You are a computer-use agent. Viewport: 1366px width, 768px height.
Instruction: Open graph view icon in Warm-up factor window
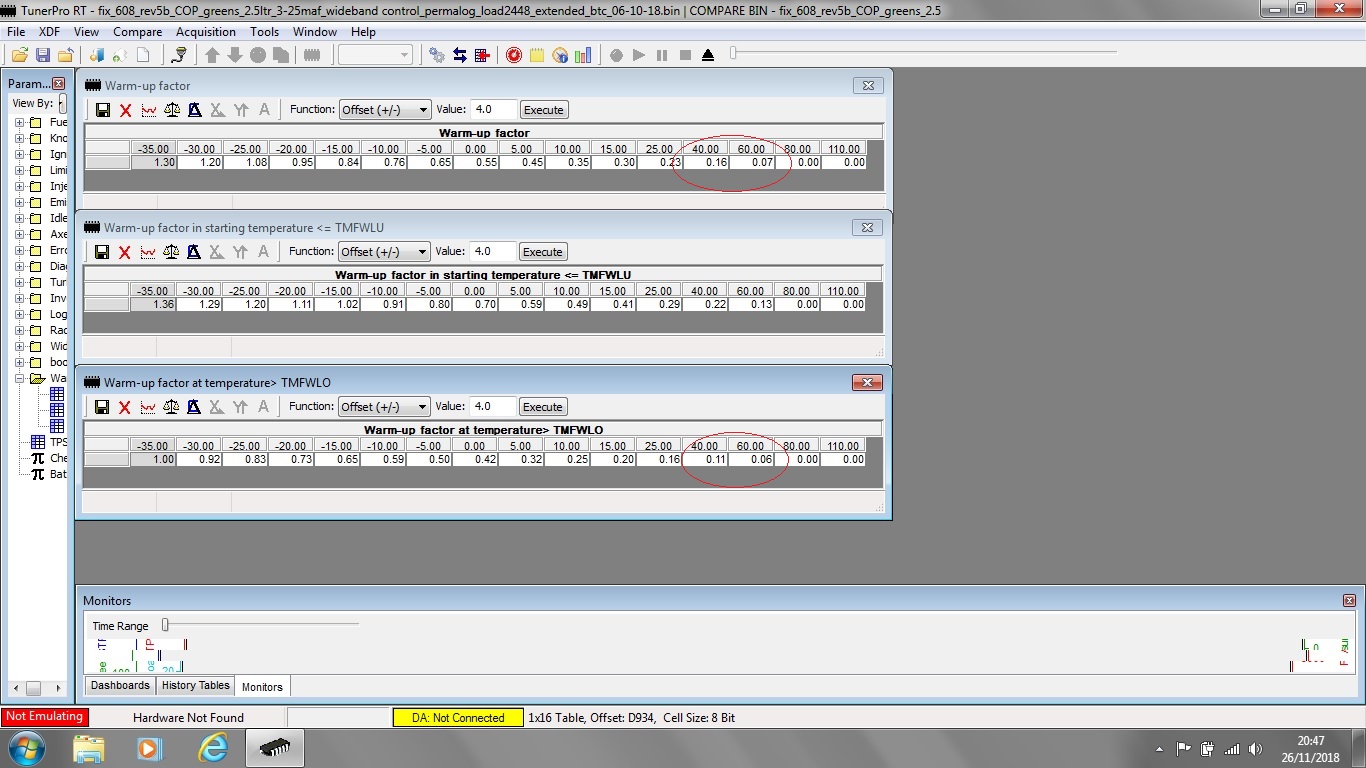coord(149,110)
